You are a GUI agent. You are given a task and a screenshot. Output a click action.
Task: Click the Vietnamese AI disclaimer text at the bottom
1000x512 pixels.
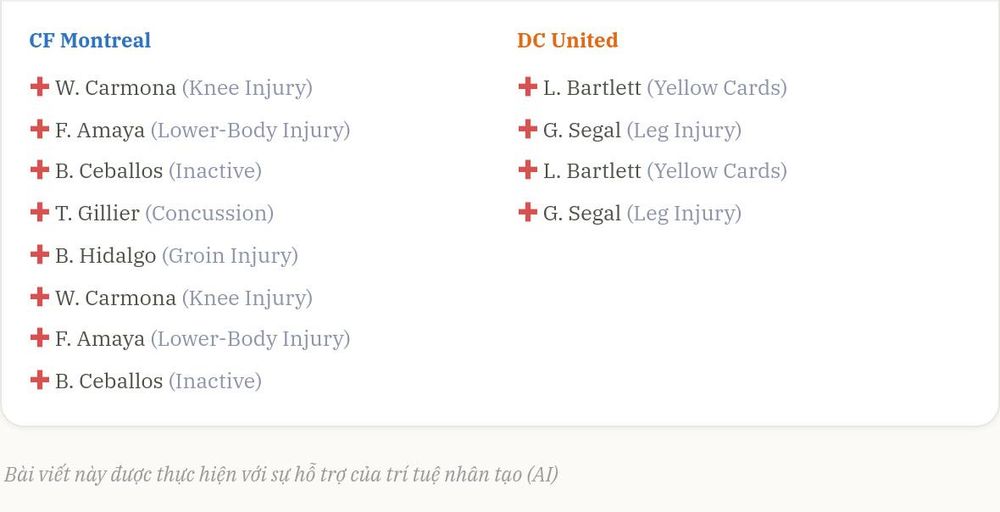pos(281,474)
